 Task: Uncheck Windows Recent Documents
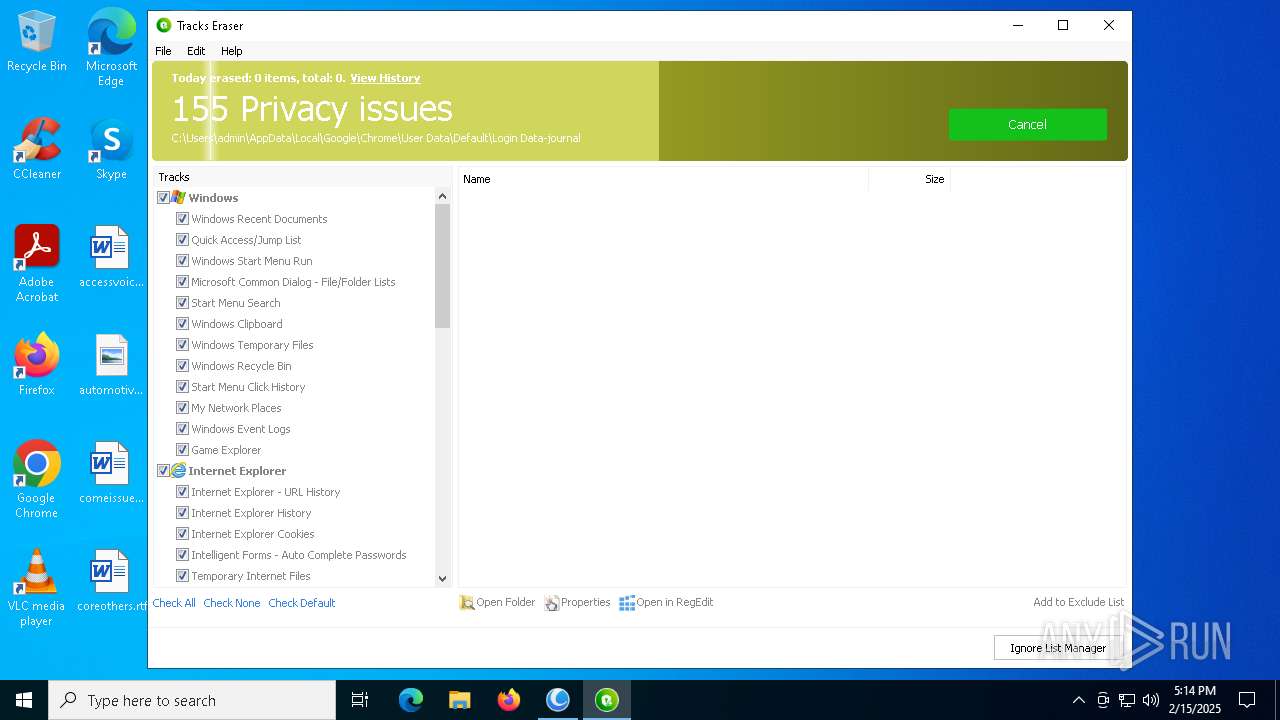[x=182, y=219]
